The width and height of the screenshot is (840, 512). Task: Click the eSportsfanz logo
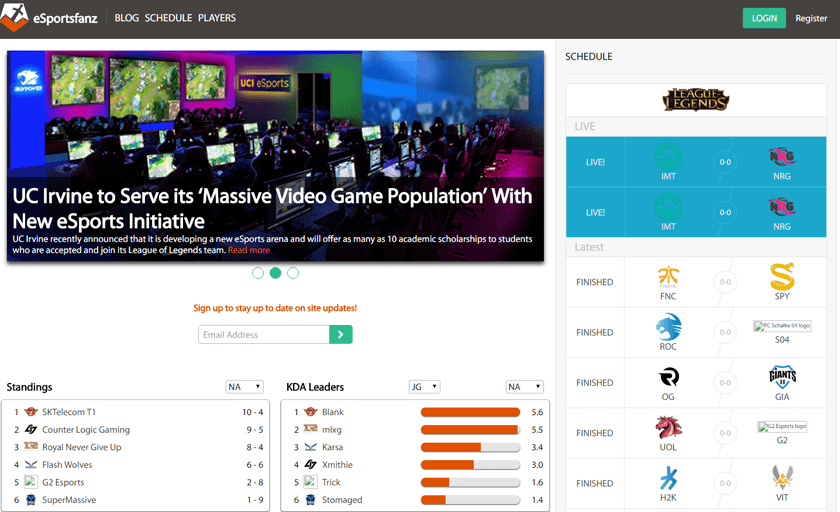tap(49, 18)
